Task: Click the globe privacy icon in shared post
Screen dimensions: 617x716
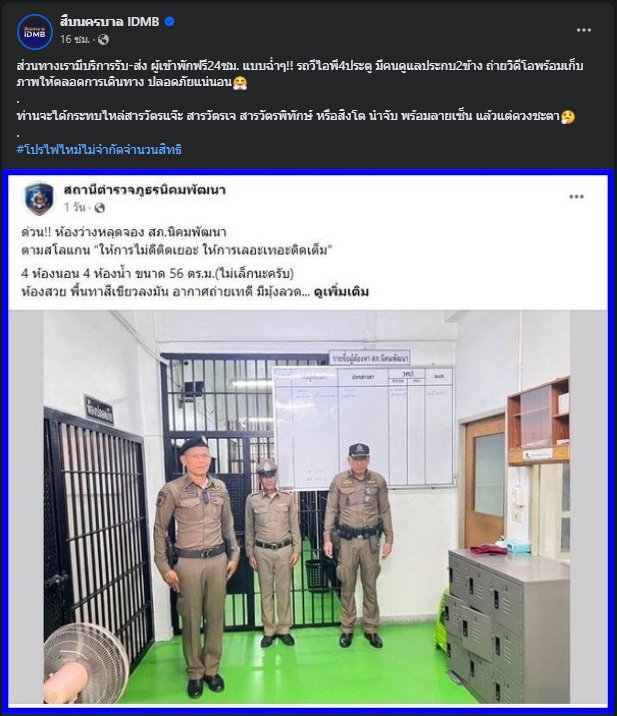Action: [99, 208]
